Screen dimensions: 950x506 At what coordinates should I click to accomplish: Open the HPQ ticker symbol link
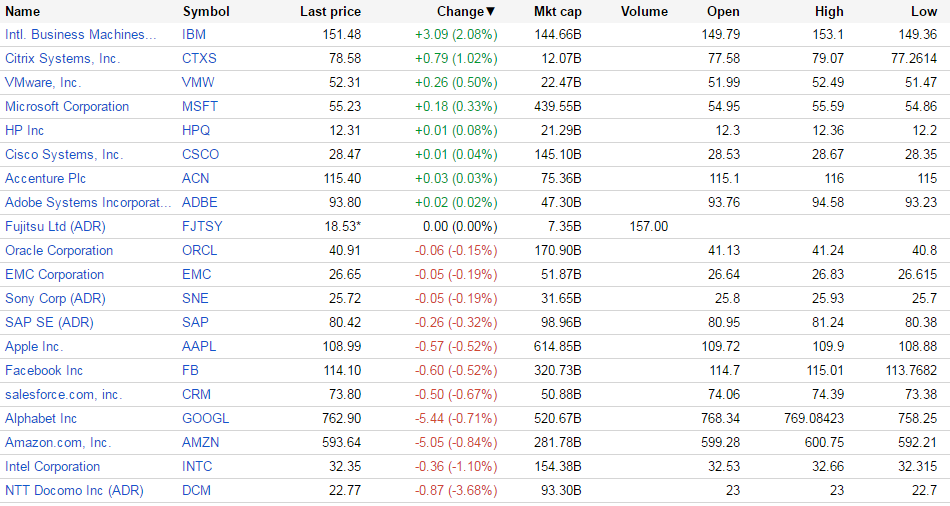(197, 131)
